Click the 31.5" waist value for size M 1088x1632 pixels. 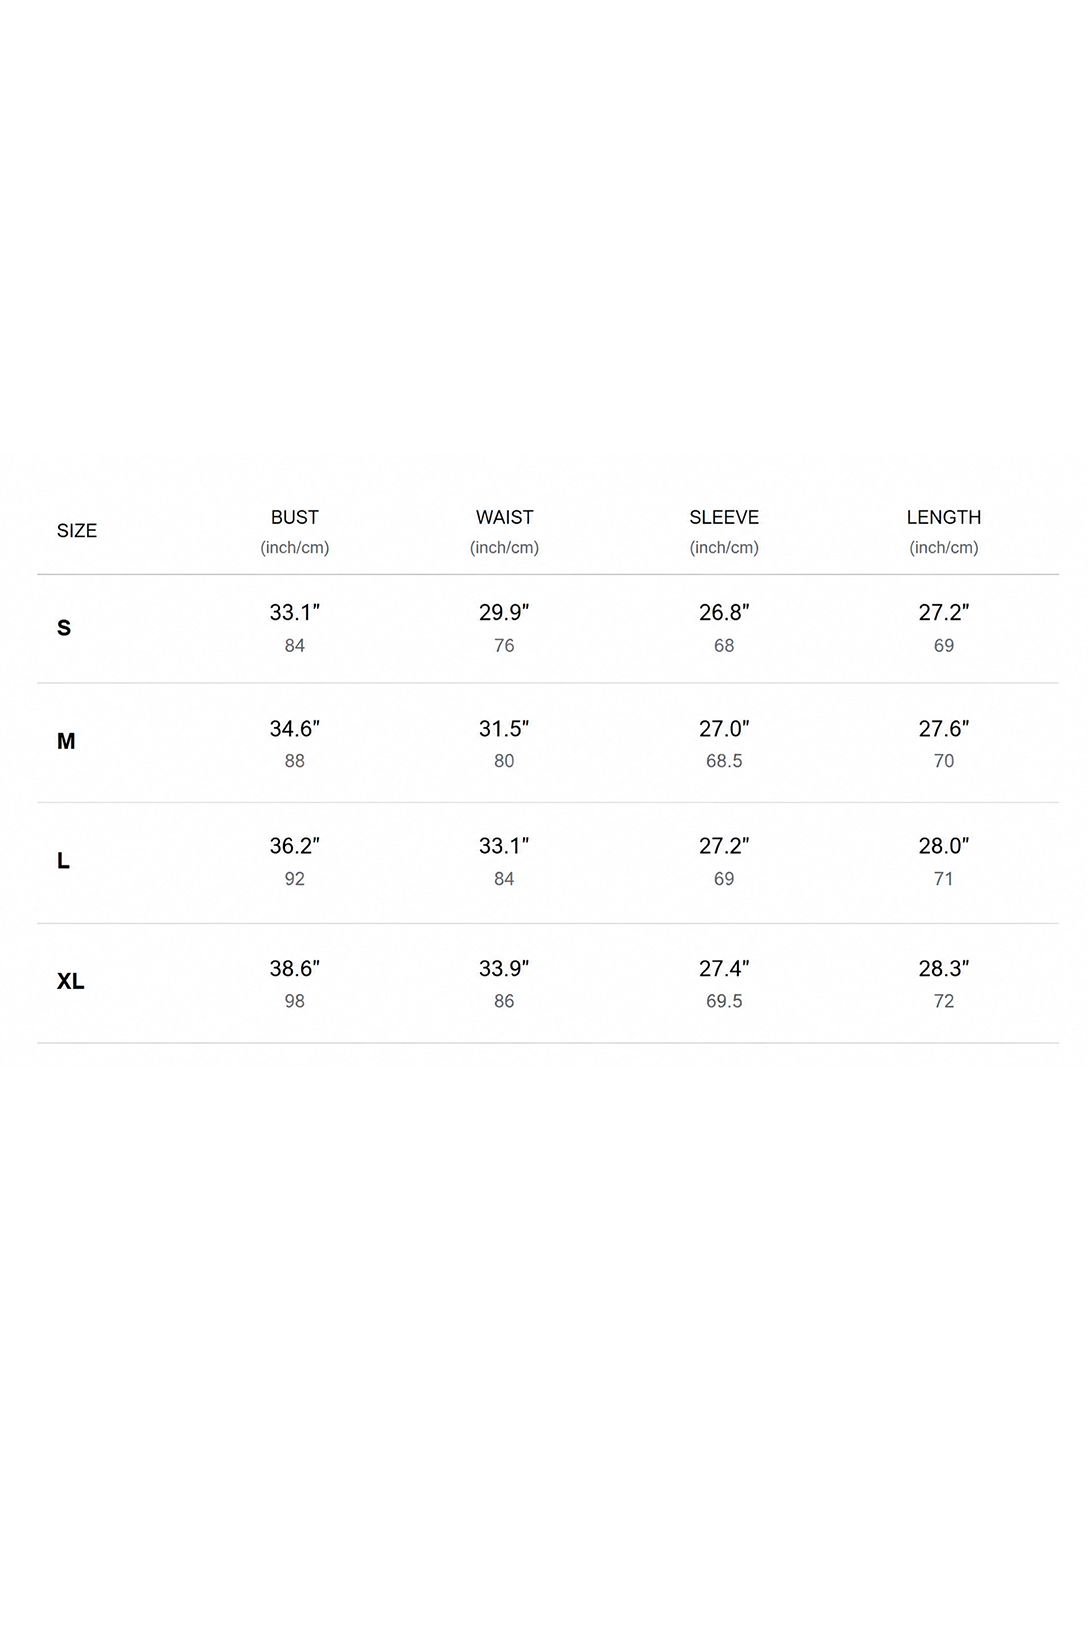504,729
